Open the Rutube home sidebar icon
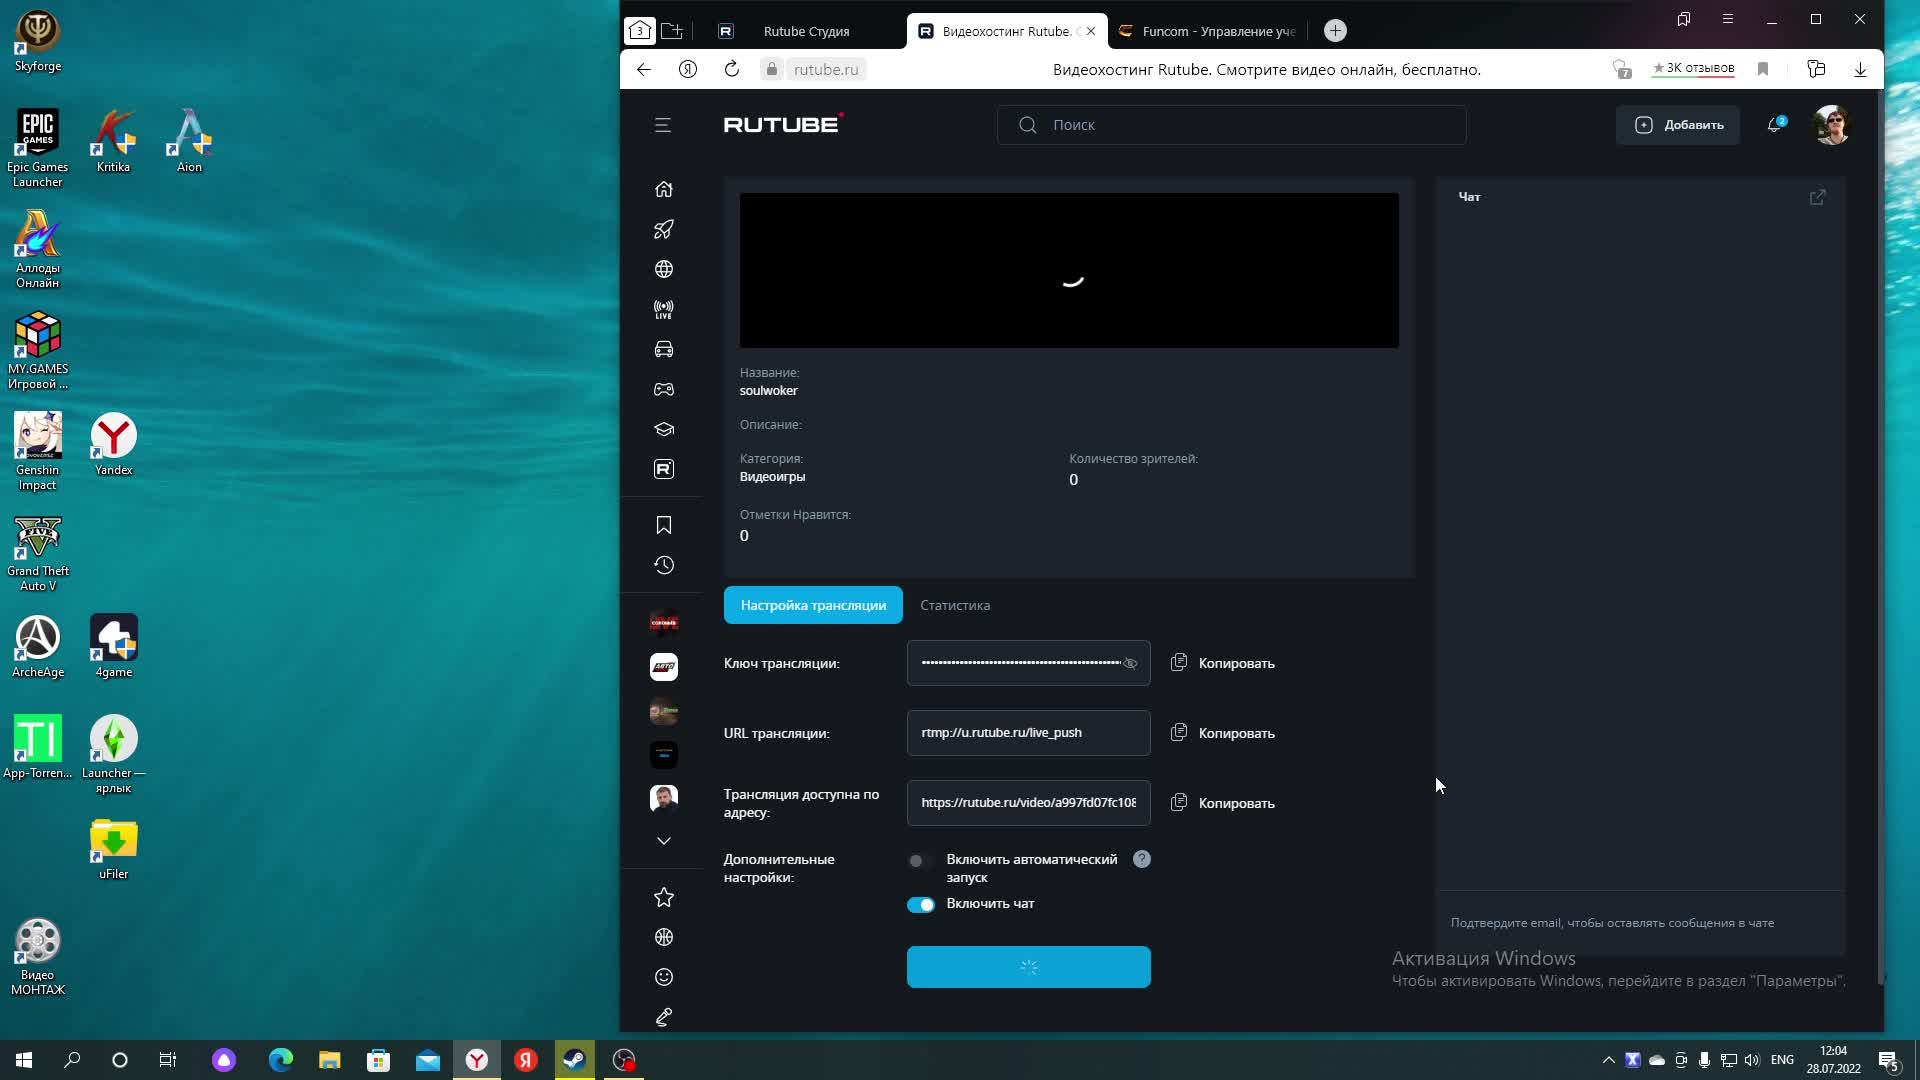The height and width of the screenshot is (1080, 1920). tap(663, 189)
